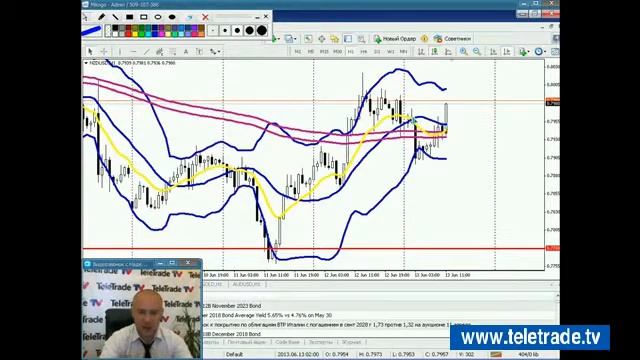Switch chart to M15 timeframe
This screenshot has height=360, width=640.
(x=324, y=51)
